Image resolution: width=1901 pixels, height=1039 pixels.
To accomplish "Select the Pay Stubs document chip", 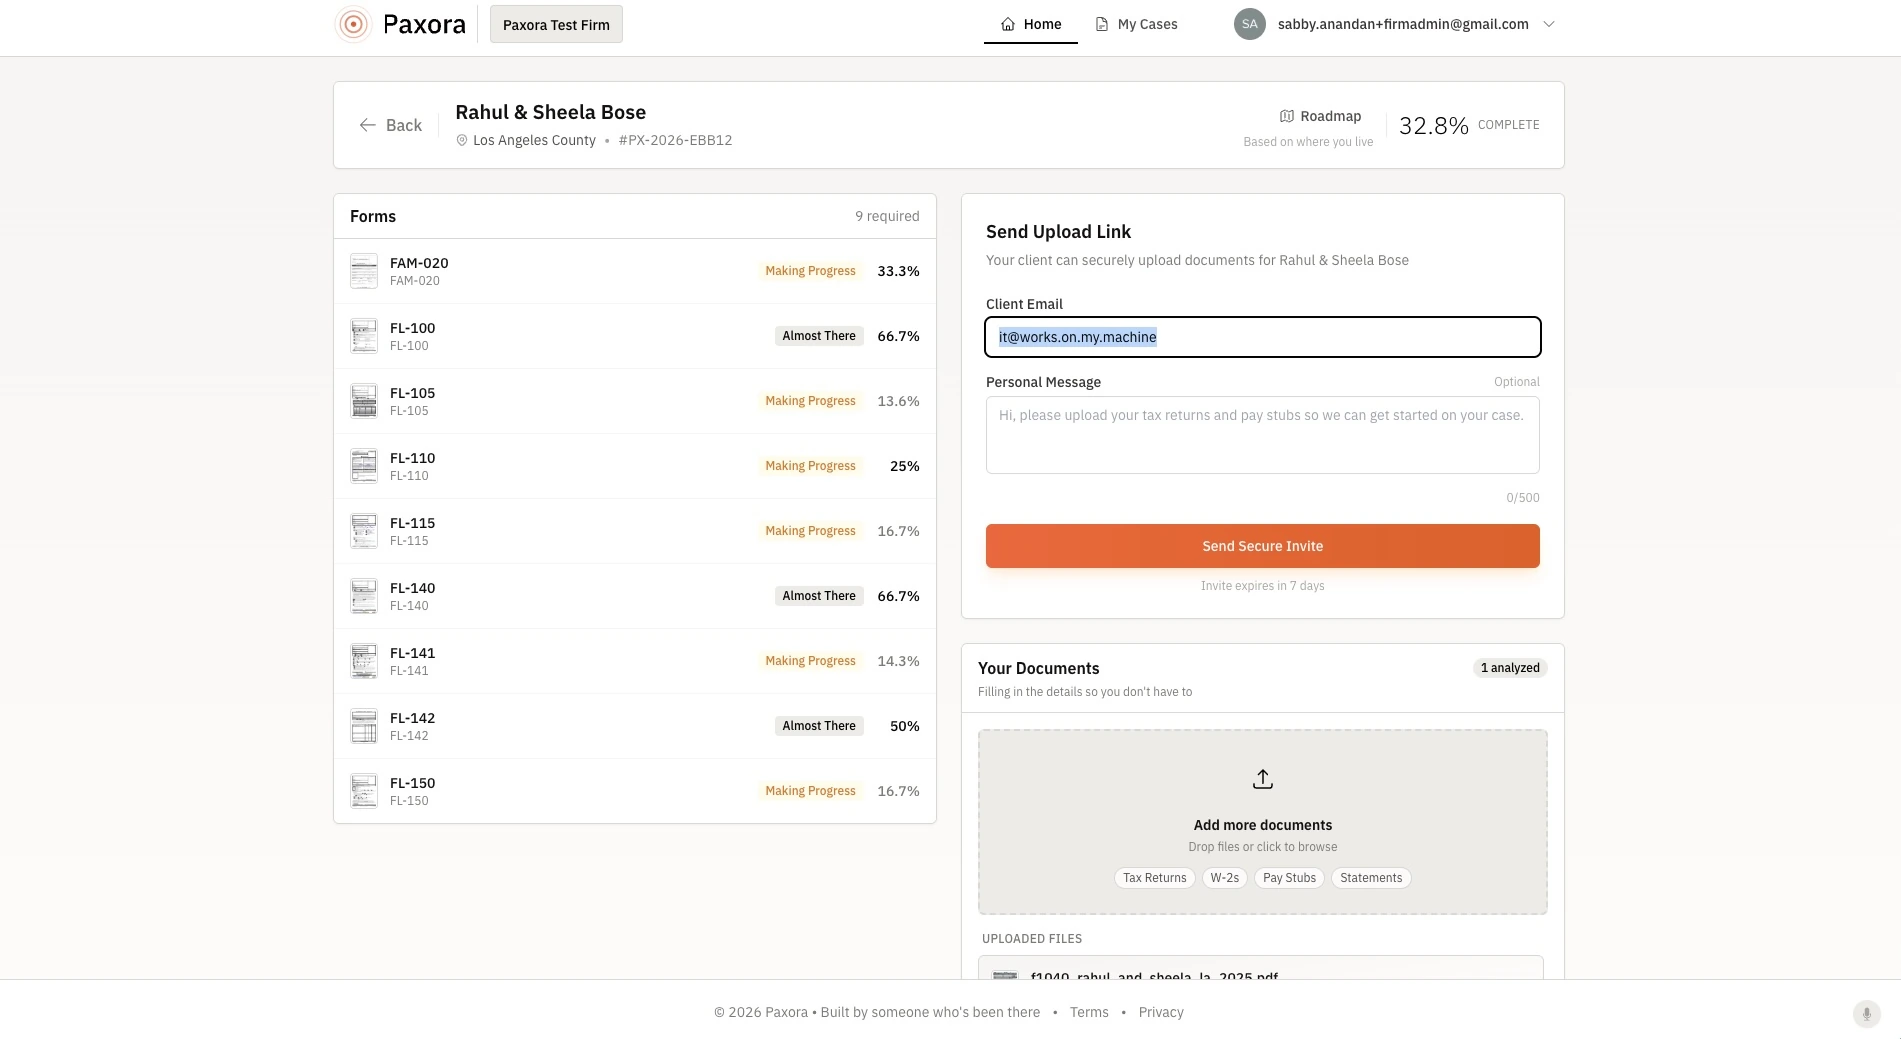I will (x=1289, y=878).
